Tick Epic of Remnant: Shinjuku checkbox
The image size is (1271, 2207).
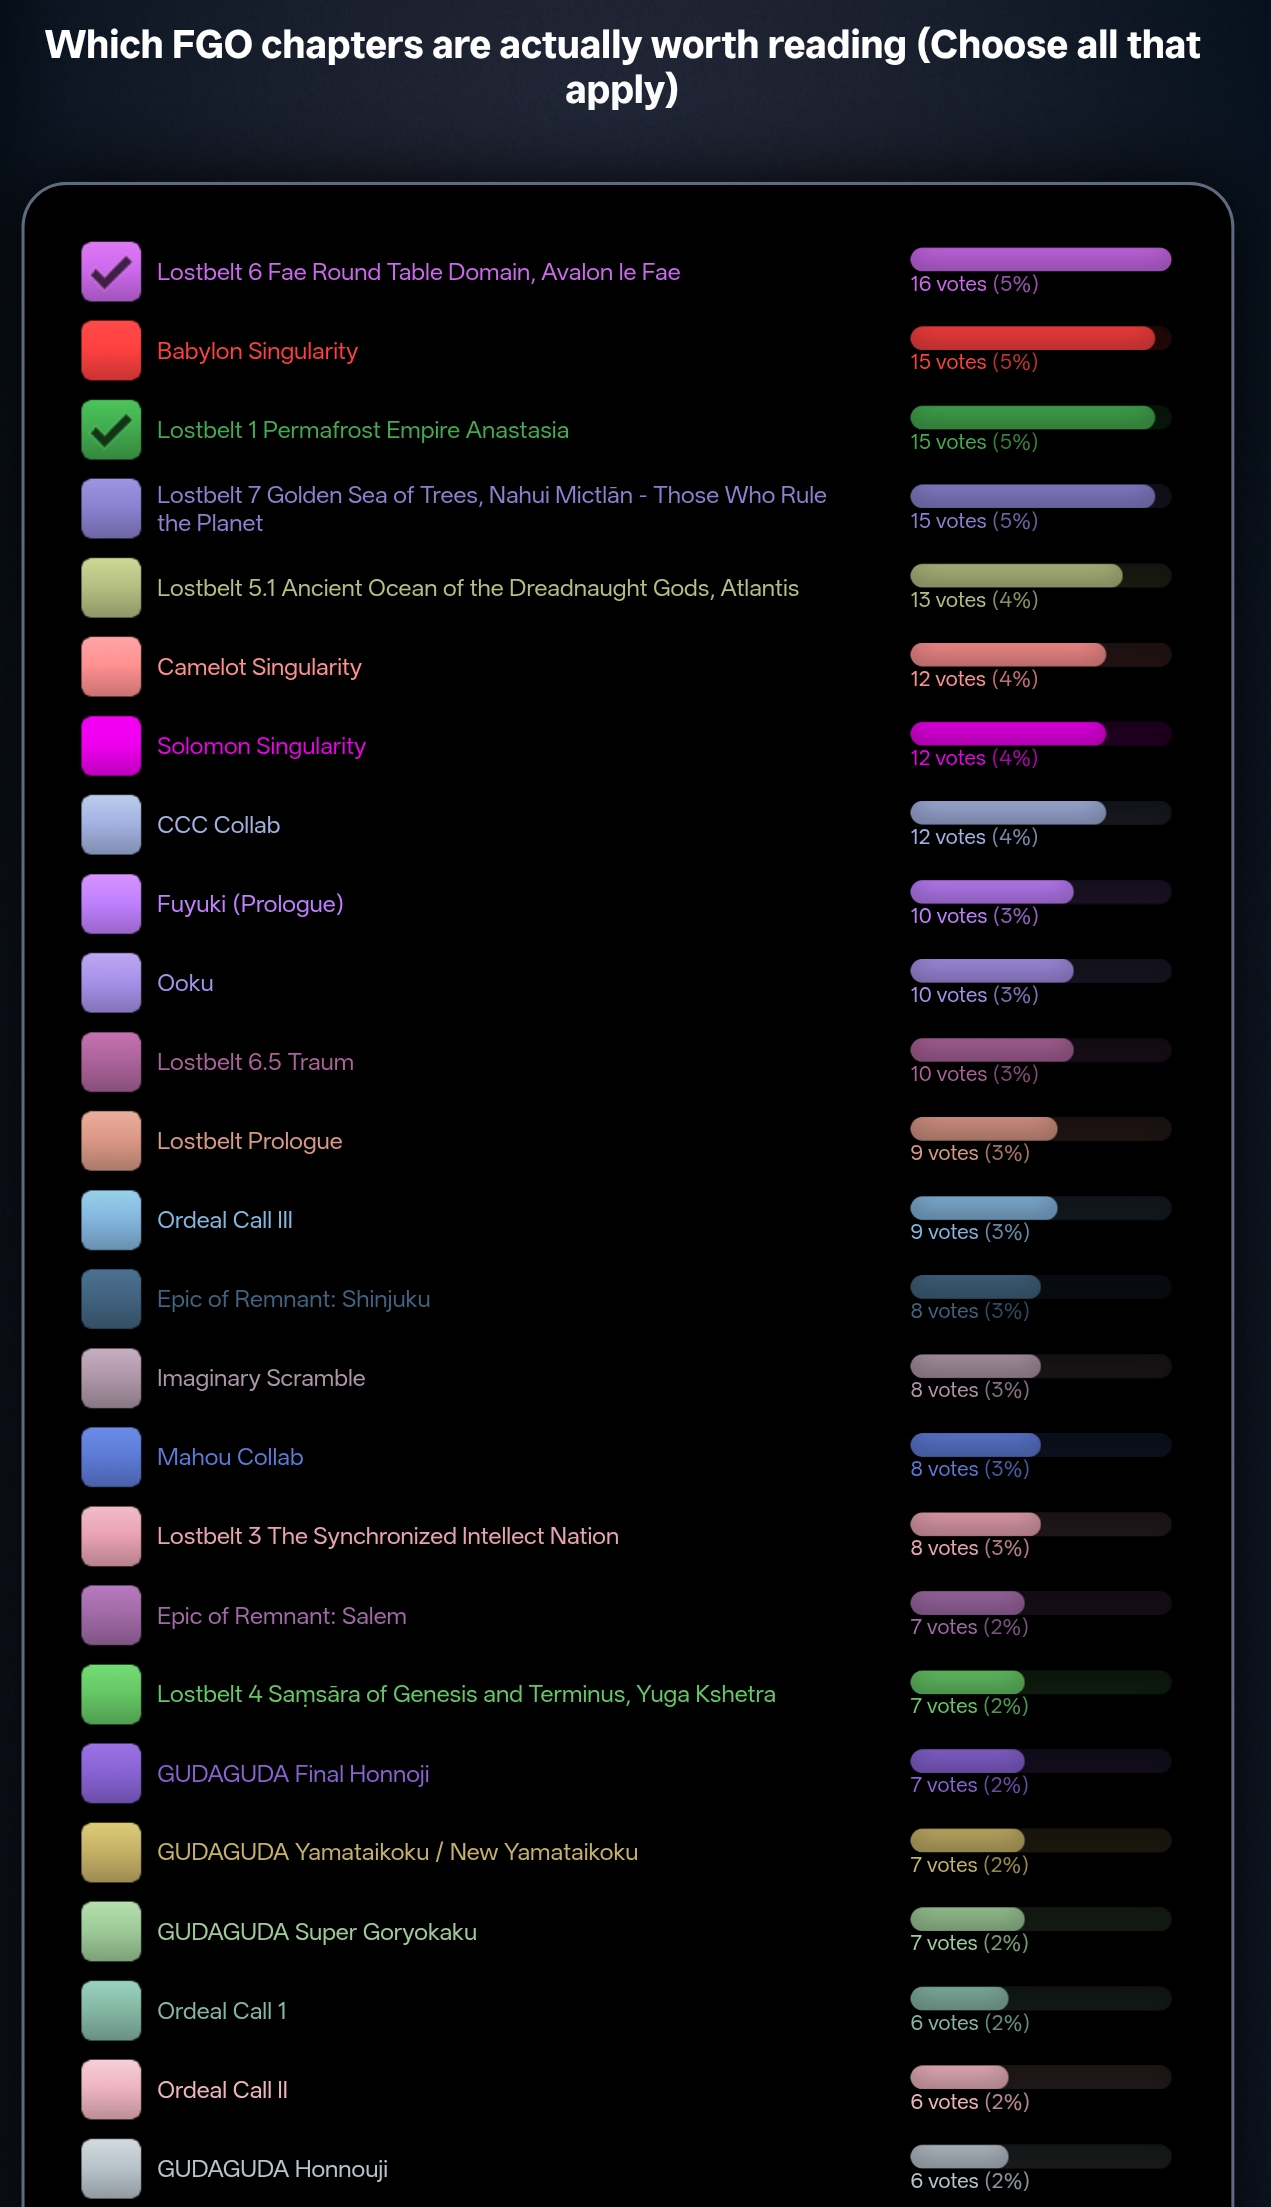coord(111,1298)
